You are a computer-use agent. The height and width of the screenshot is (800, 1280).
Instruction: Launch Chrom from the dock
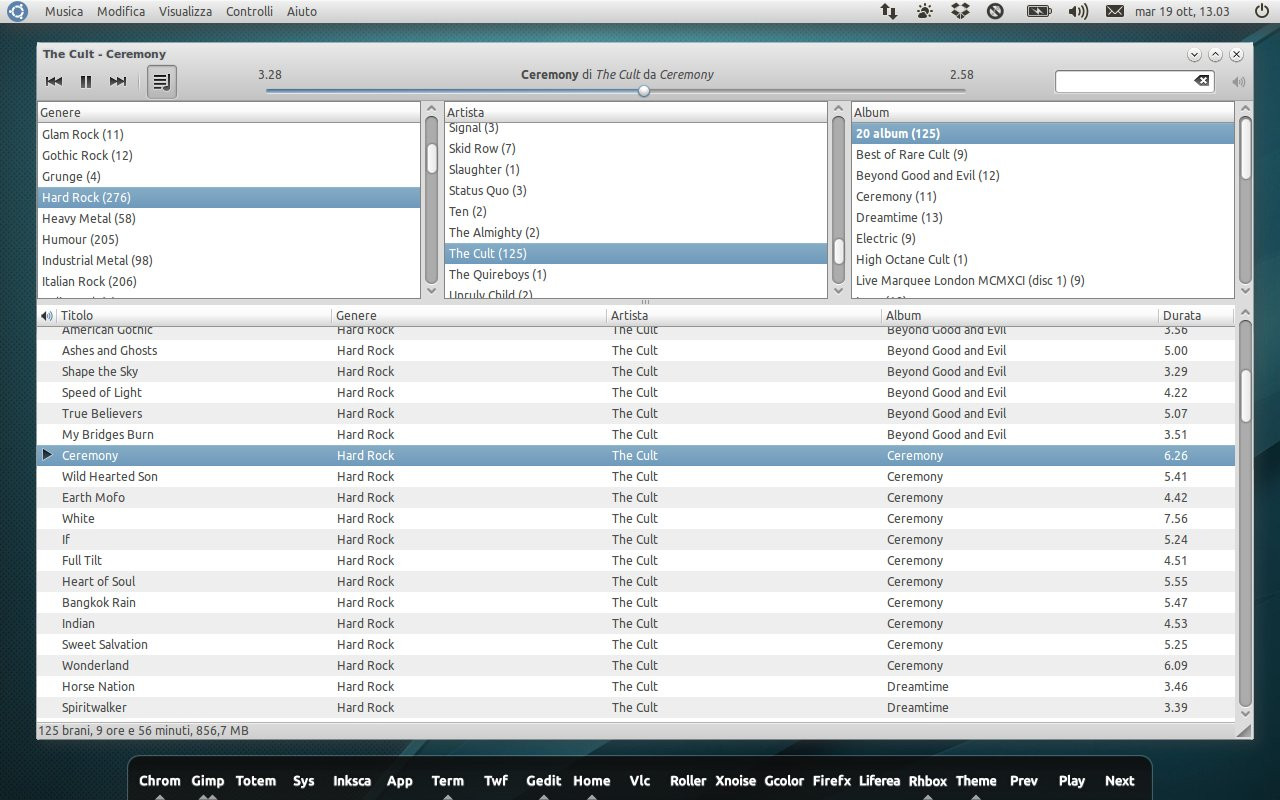pyautogui.click(x=160, y=781)
